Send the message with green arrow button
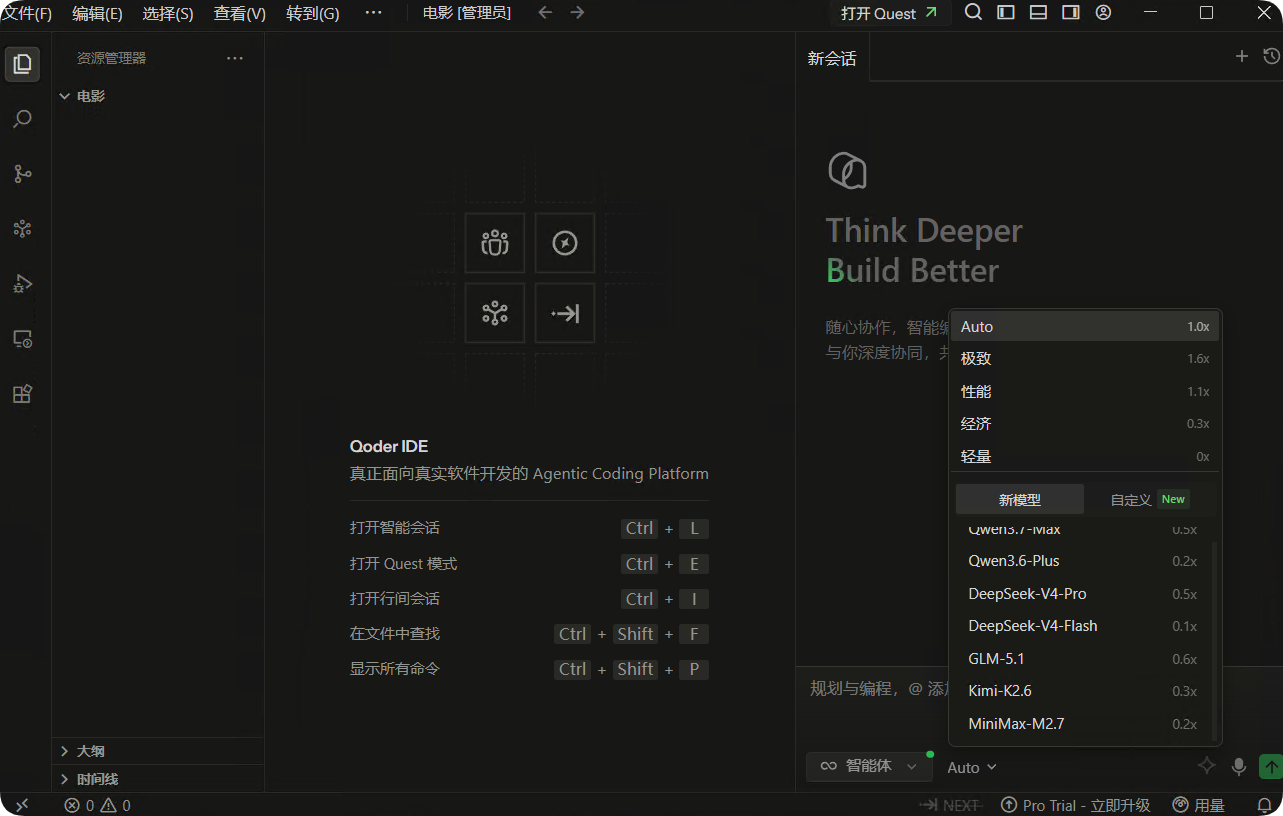1283x816 pixels. click(1271, 766)
